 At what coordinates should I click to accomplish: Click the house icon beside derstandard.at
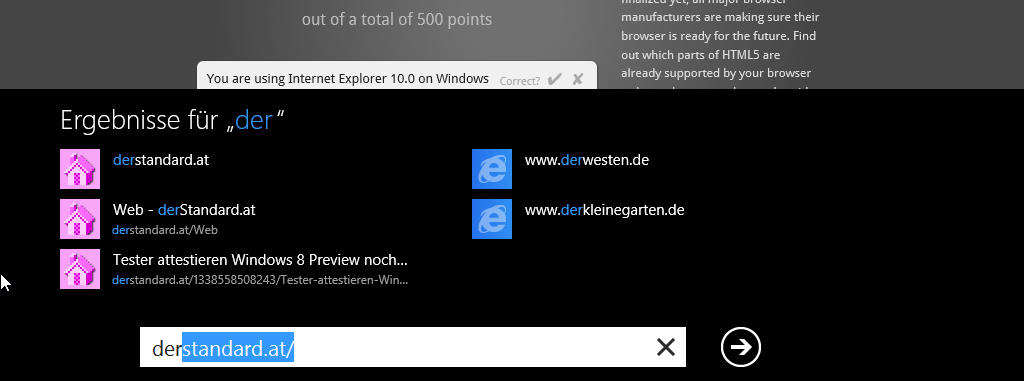(80, 169)
